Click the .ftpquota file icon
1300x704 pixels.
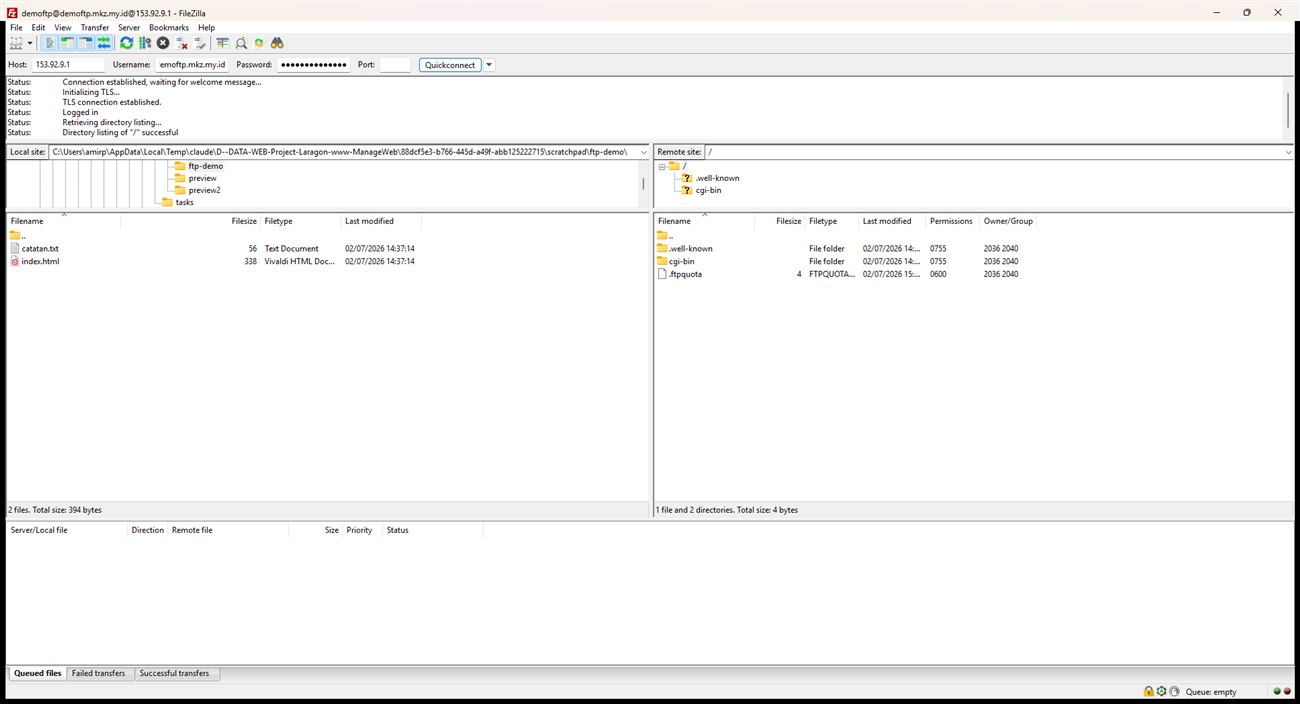click(662, 274)
